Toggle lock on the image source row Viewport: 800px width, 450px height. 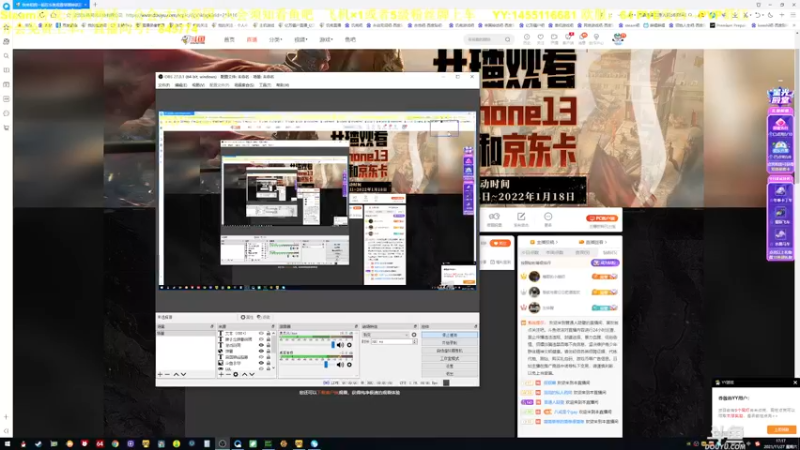(268, 363)
